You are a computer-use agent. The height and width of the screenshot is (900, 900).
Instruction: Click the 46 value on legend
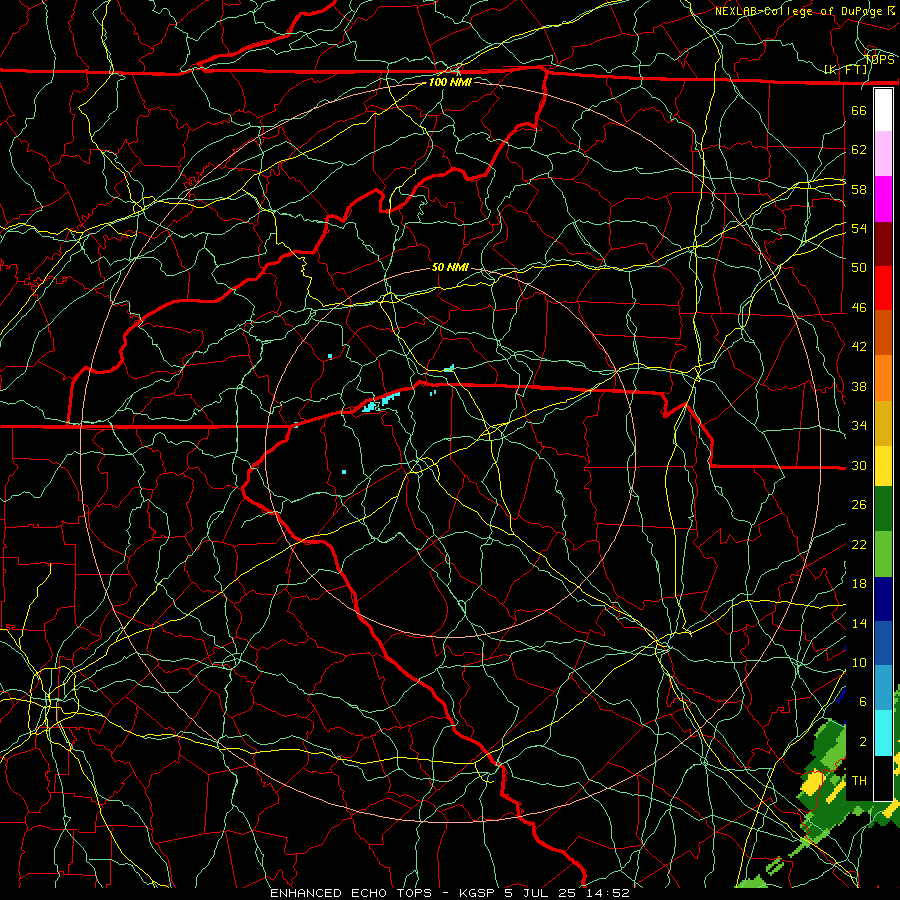coord(859,308)
